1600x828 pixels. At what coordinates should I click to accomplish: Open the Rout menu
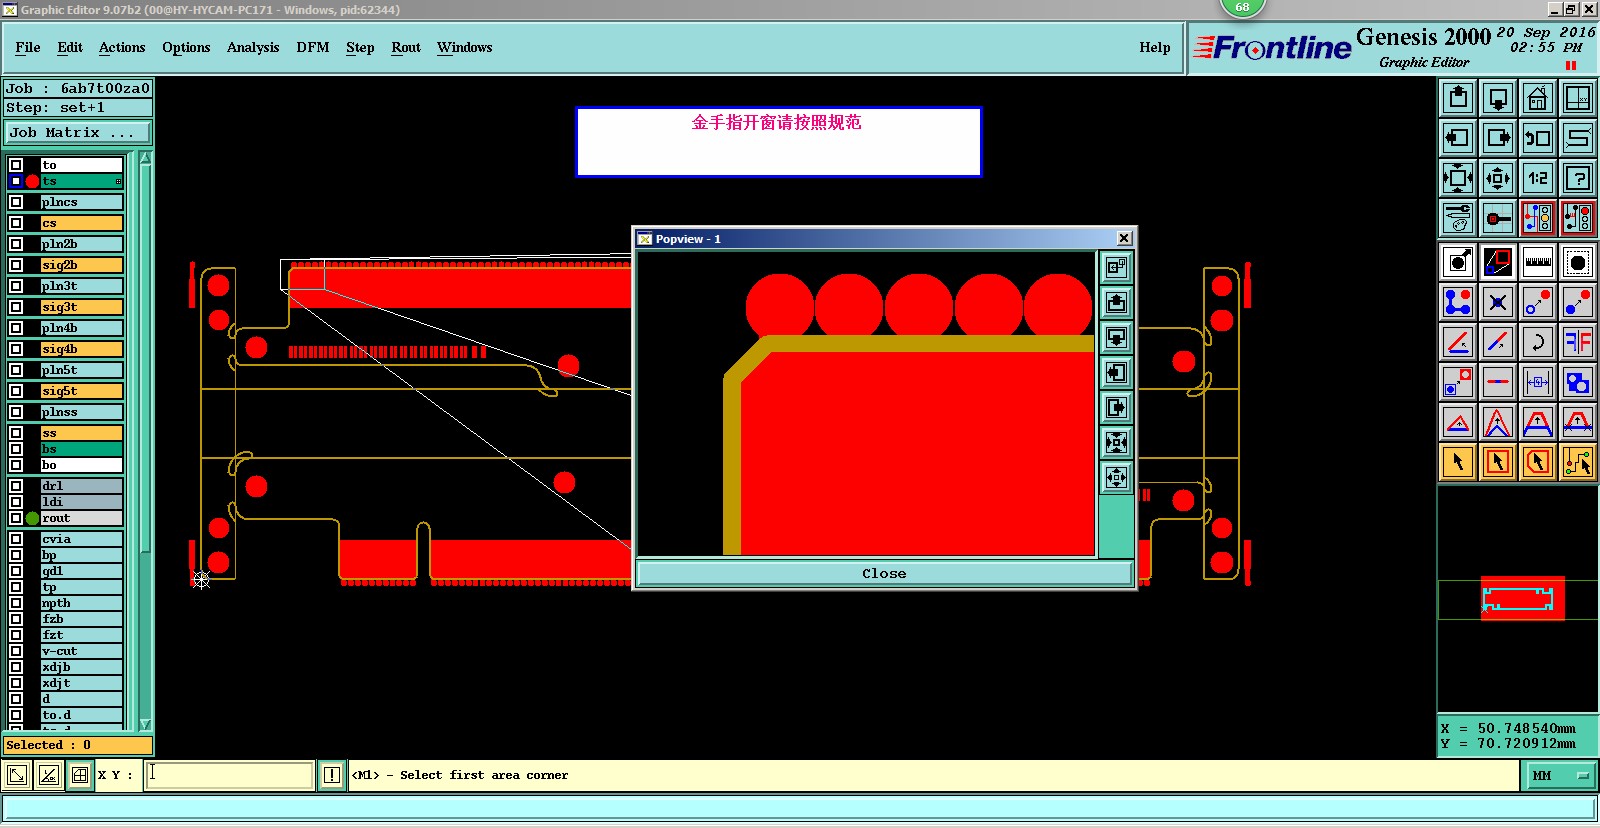[x=406, y=47]
